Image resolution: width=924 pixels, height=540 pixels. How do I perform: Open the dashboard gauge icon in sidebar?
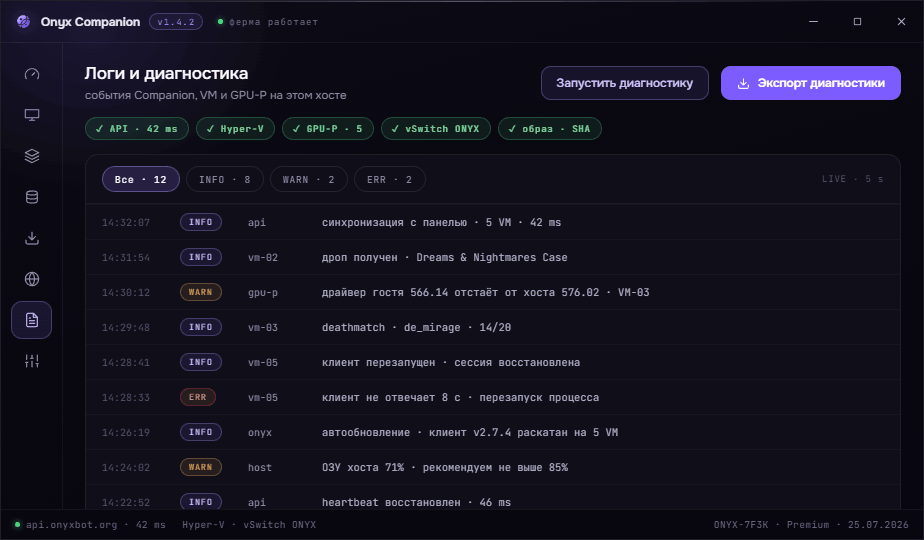(x=32, y=74)
